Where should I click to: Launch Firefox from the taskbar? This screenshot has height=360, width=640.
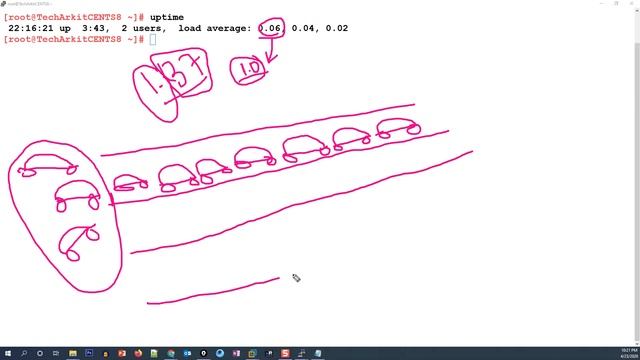pyautogui.click(x=138, y=353)
